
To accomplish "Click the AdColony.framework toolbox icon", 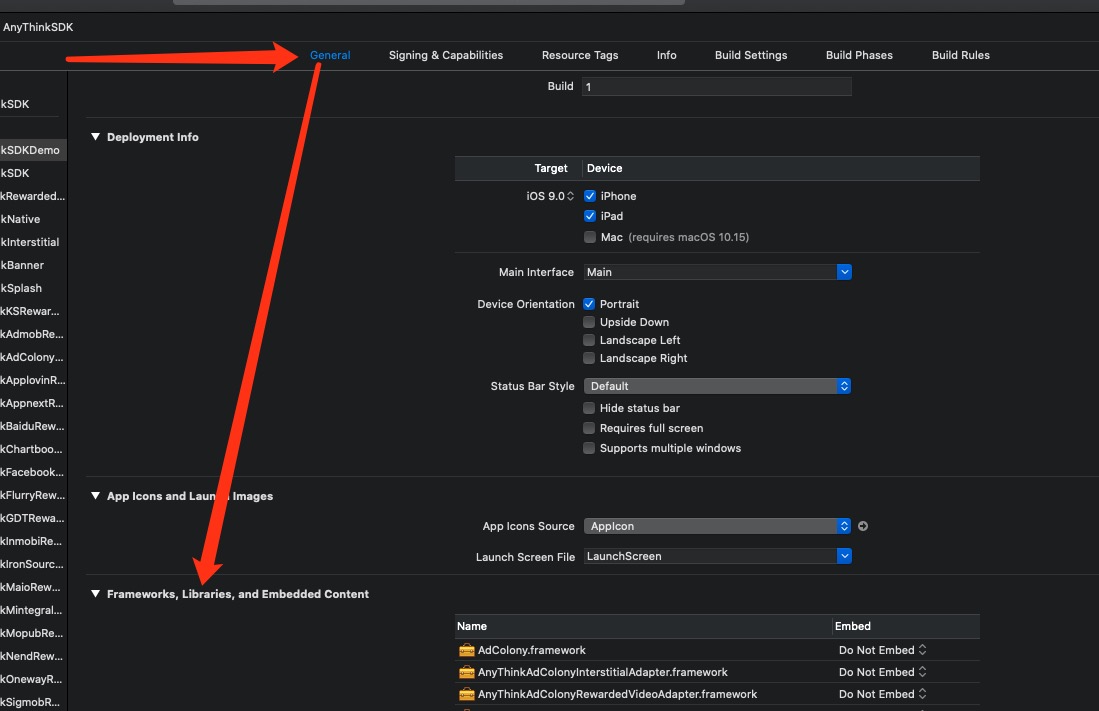I will point(467,650).
